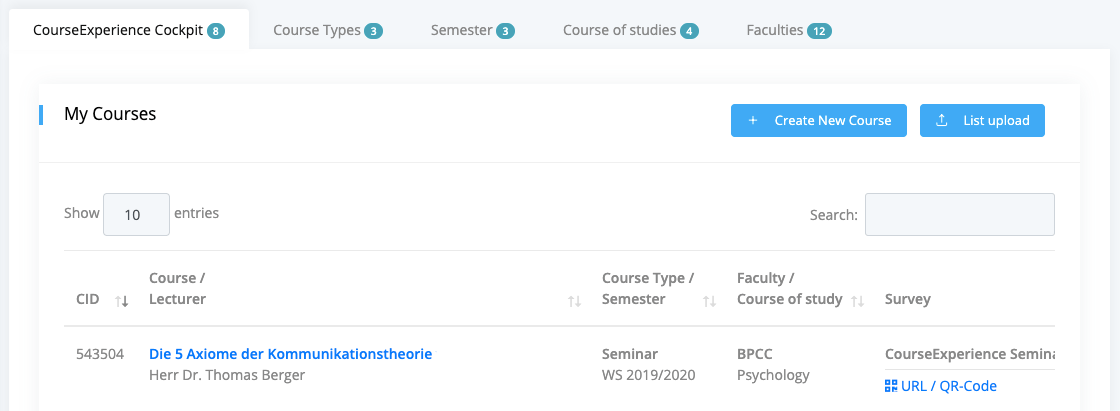Go to the Course of studies tab
The image size is (1120, 411).
pos(631,31)
